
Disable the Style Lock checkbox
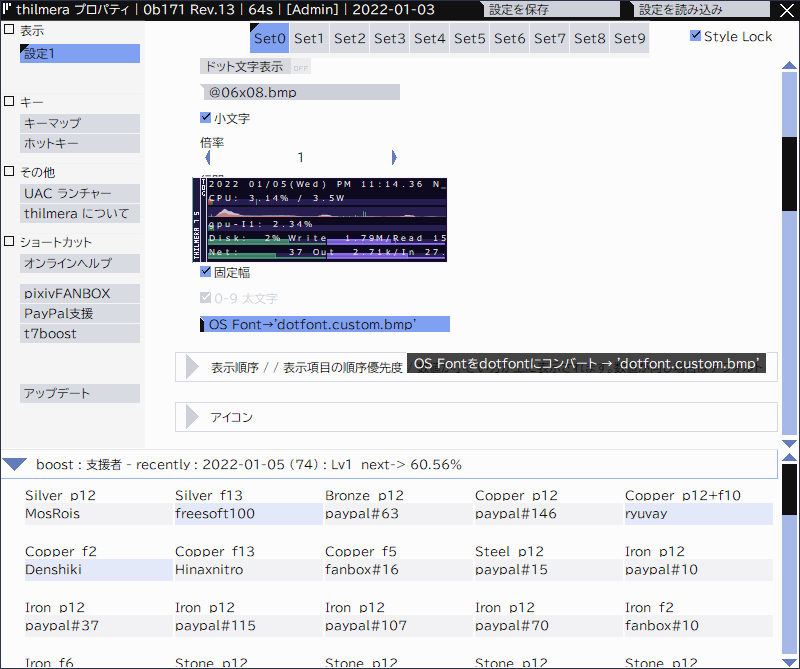tap(694, 35)
